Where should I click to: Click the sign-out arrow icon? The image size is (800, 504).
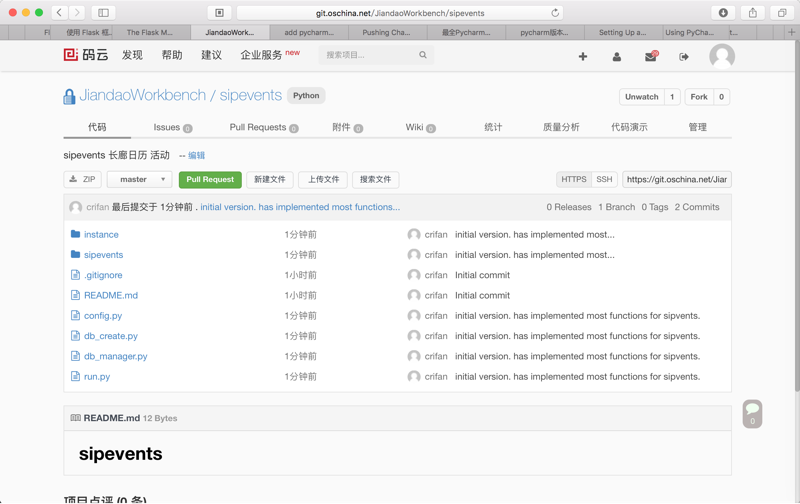click(684, 57)
